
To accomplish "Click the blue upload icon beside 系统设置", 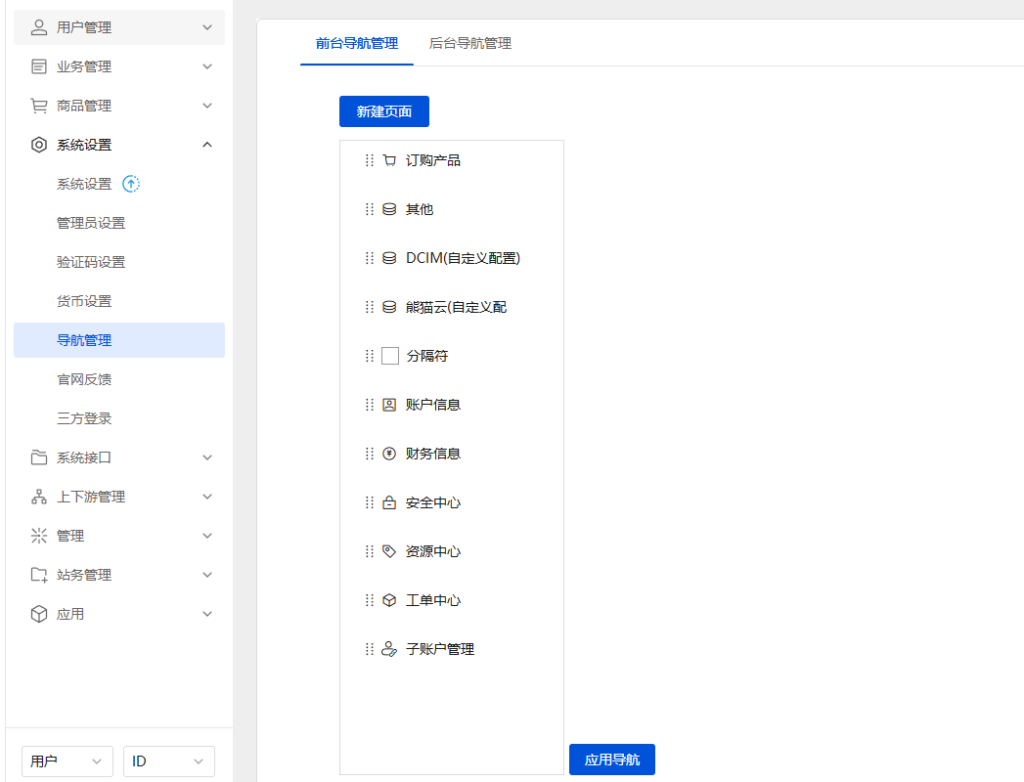I will (131, 183).
